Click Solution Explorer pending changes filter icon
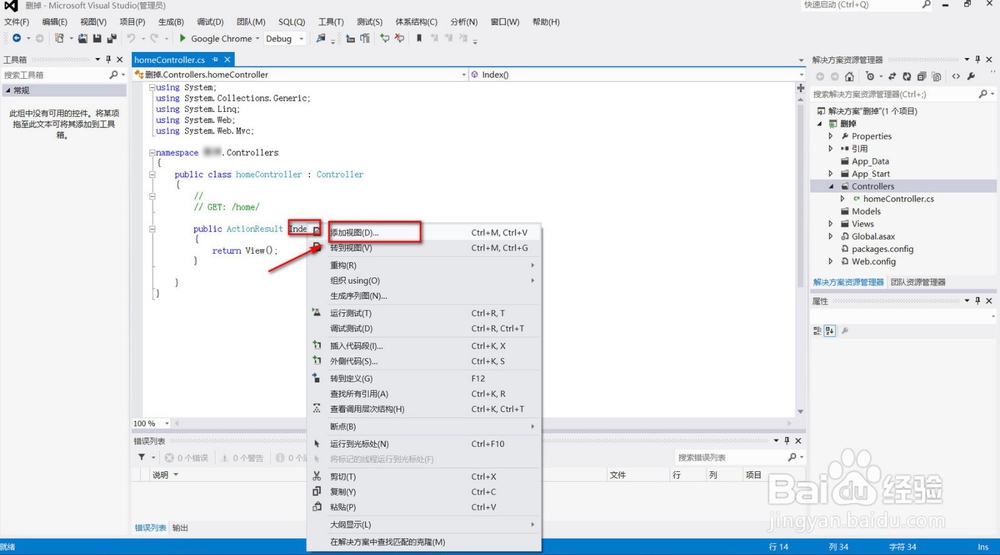The width and height of the screenshot is (1000, 555). (x=870, y=76)
